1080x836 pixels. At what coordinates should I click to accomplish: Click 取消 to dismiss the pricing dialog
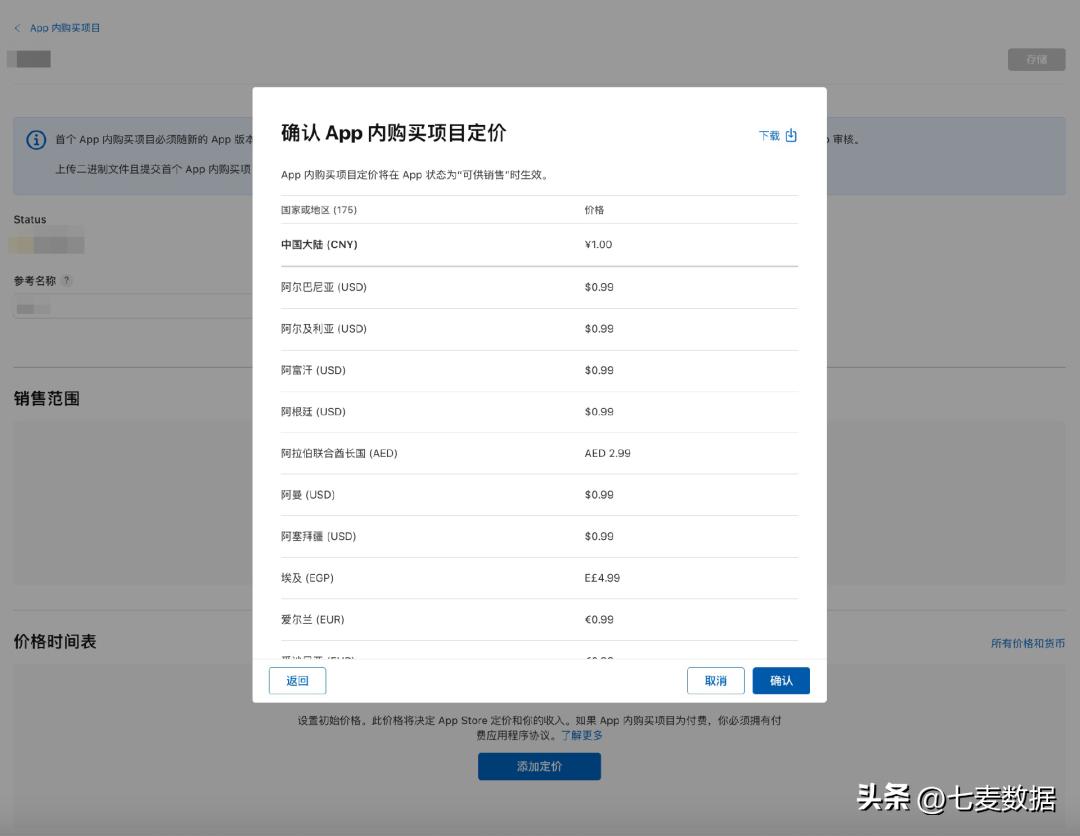pos(715,680)
